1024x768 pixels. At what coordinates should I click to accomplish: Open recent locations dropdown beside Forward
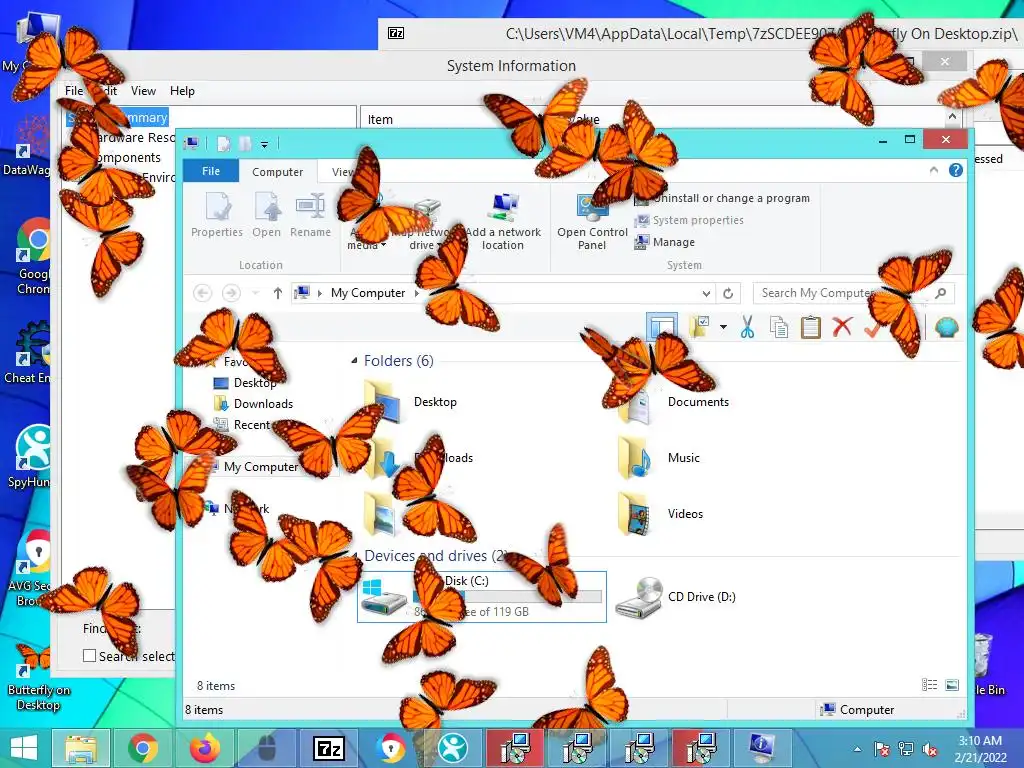tap(255, 293)
